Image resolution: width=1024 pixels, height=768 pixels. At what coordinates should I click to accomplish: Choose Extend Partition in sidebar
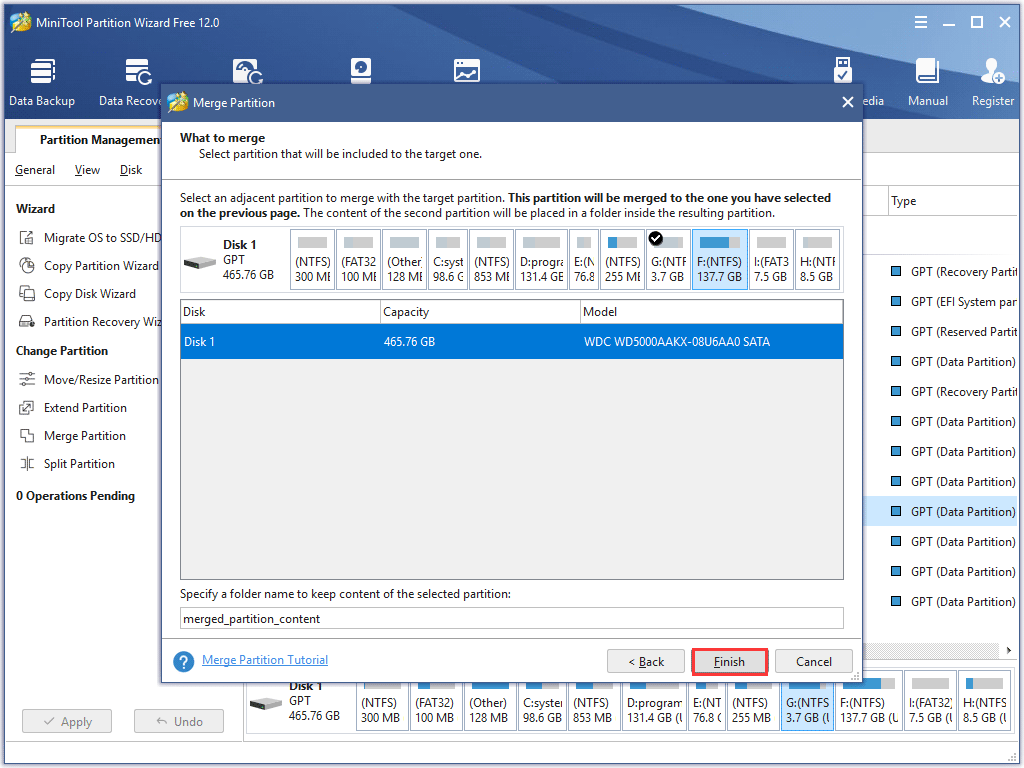73,408
